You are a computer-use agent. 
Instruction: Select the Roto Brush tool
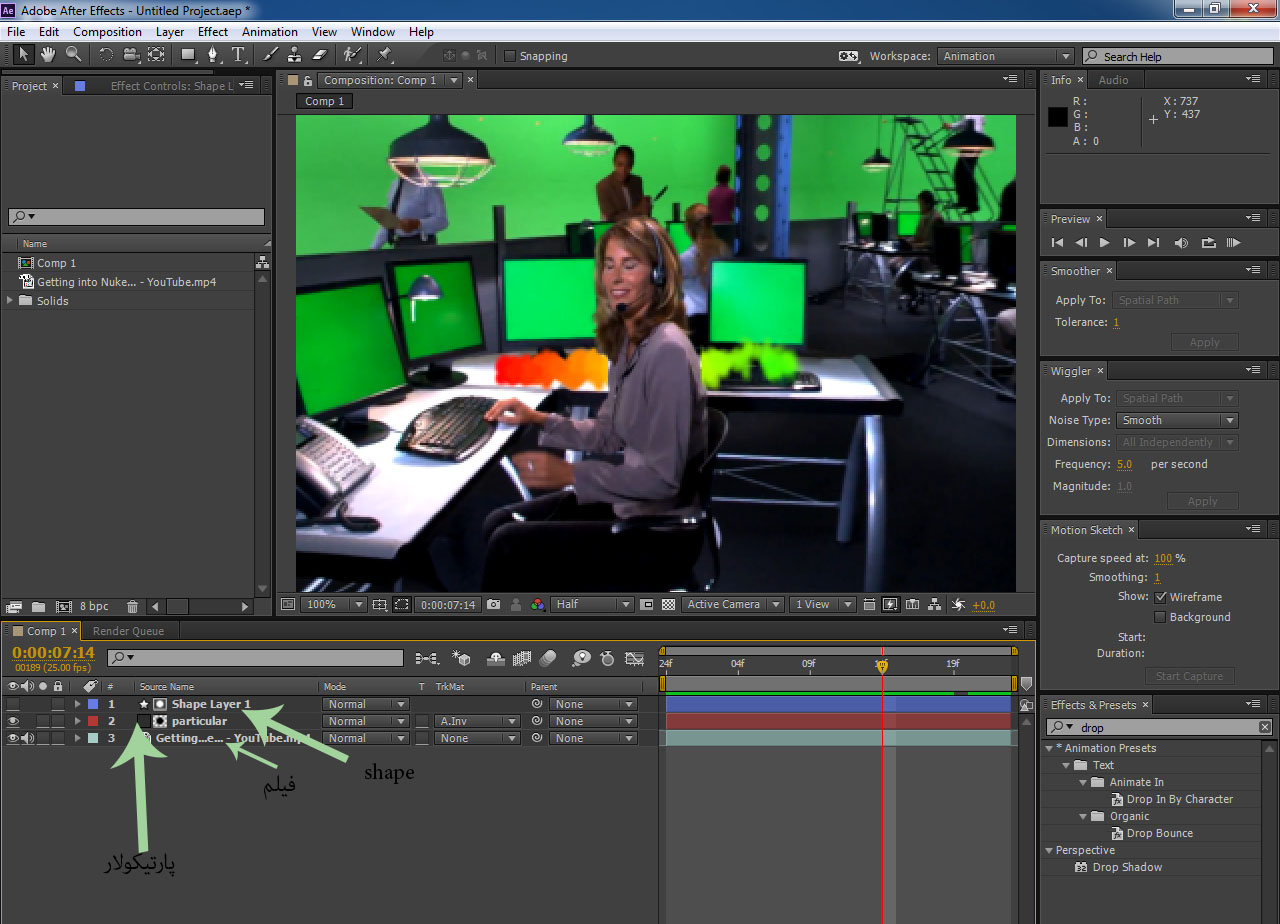click(351, 54)
